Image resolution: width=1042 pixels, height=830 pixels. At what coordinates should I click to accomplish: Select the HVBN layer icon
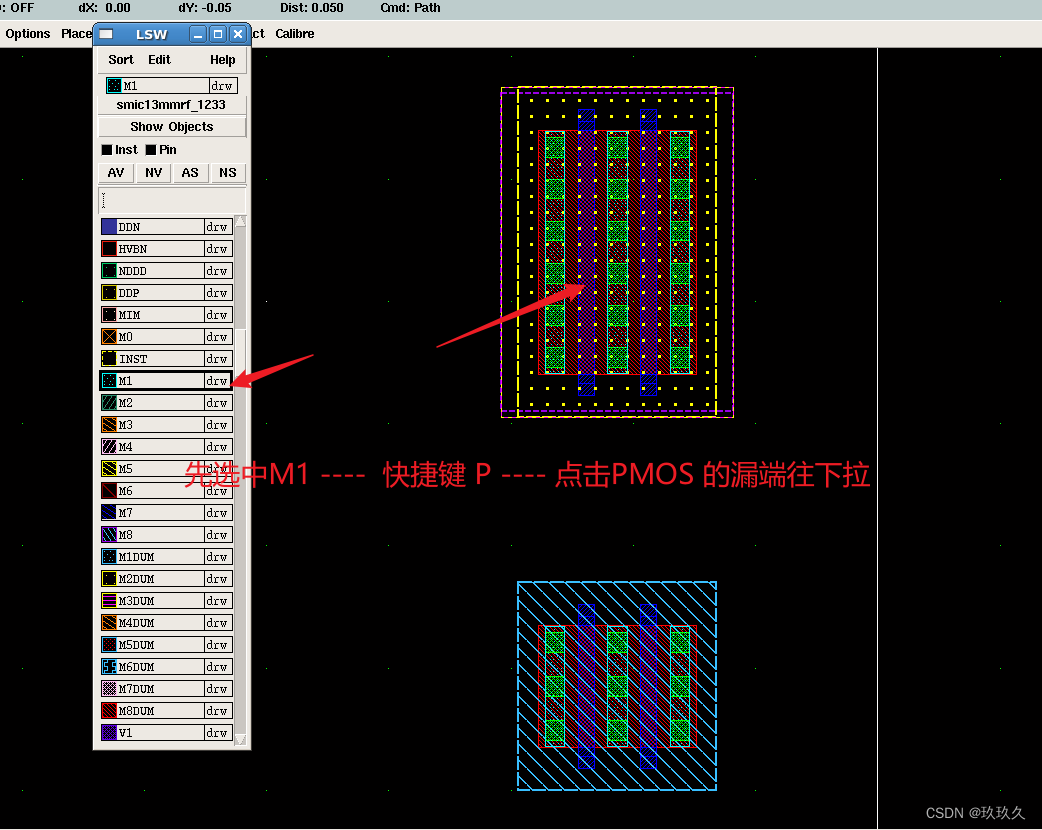tap(109, 249)
